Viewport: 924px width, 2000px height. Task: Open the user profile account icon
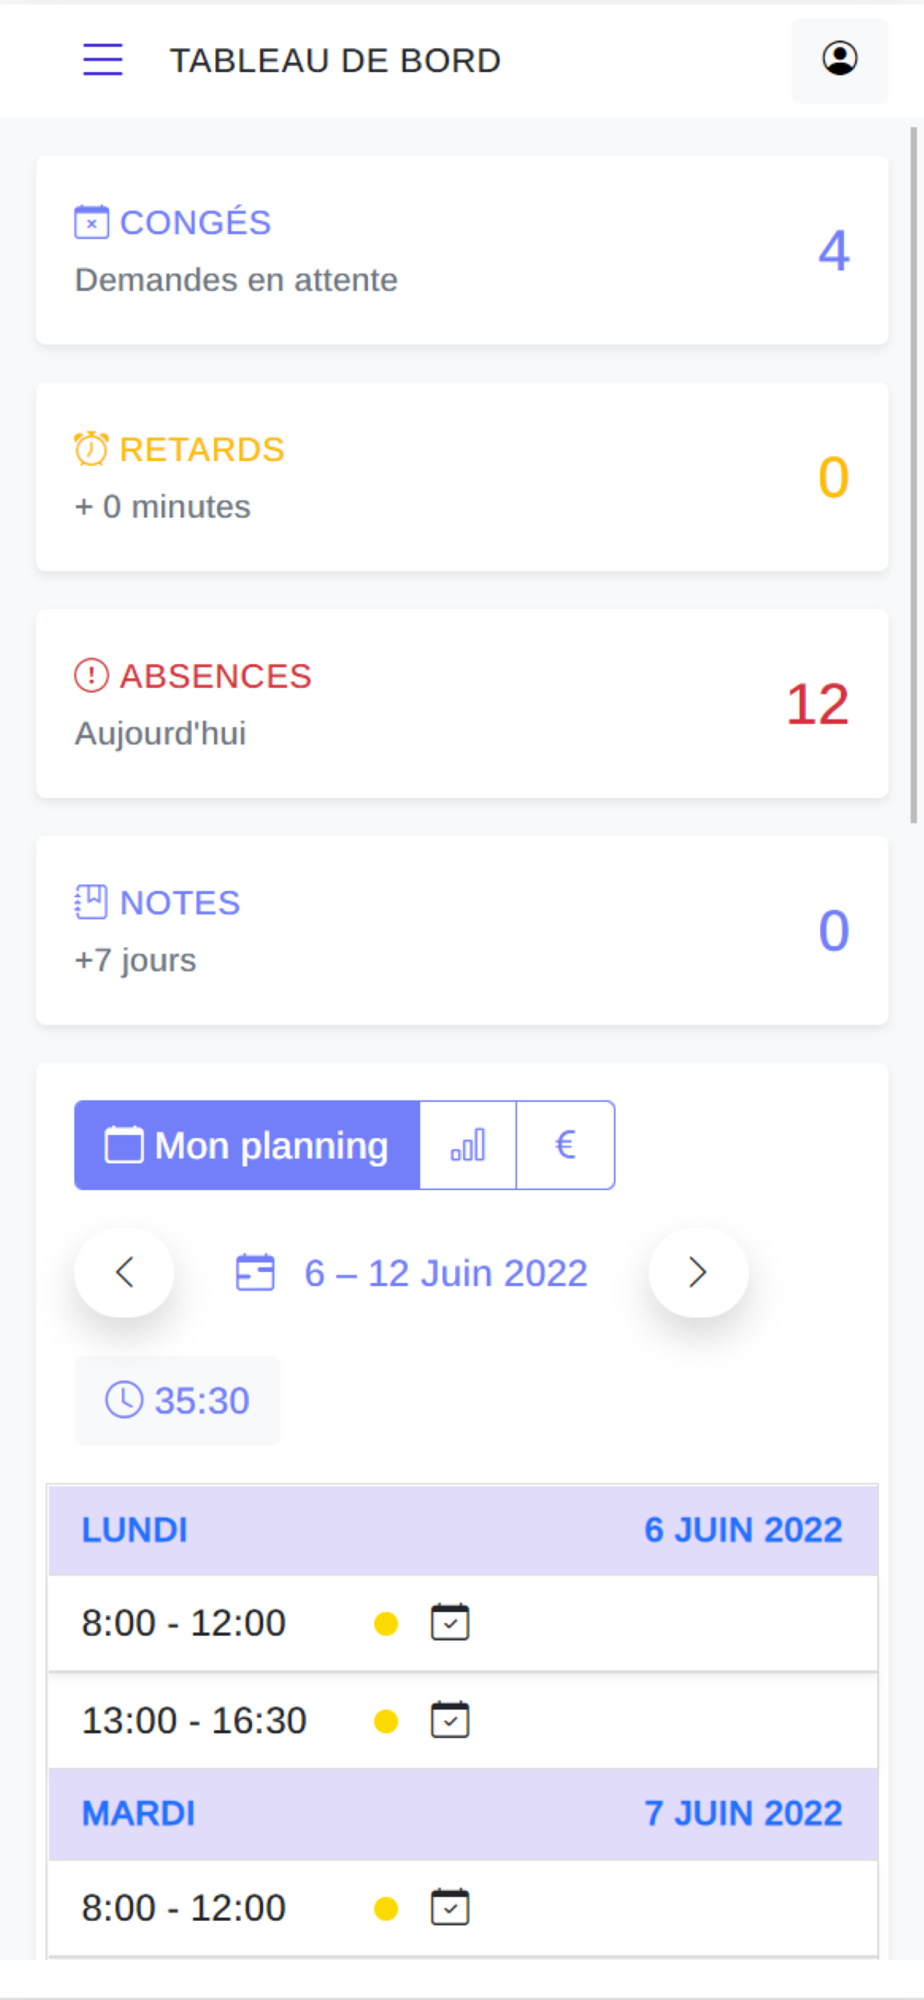click(x=839, y=60)
